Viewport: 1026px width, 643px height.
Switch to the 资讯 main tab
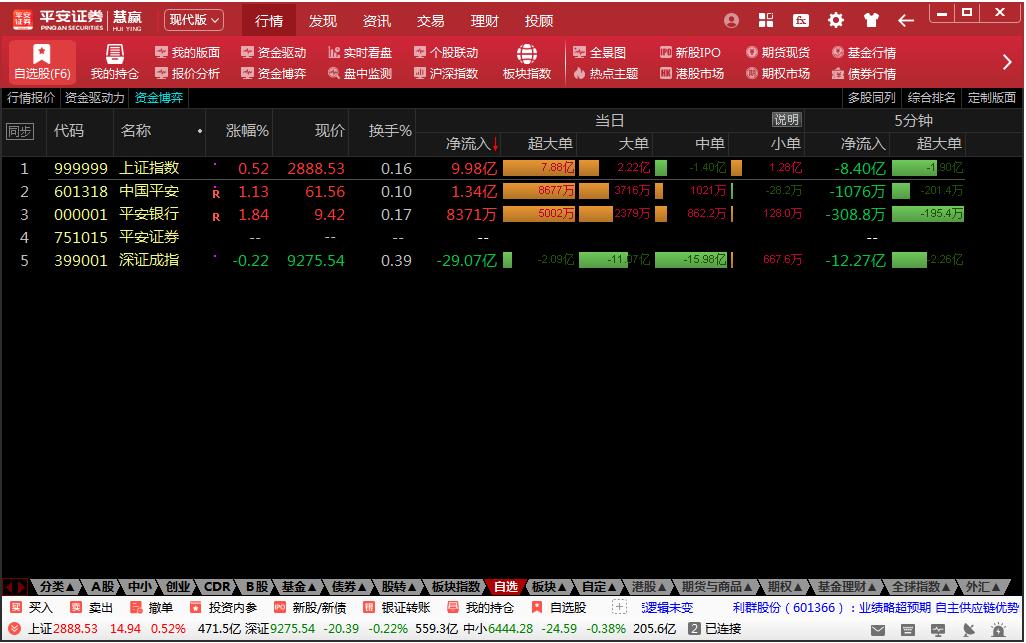(377, 21)
